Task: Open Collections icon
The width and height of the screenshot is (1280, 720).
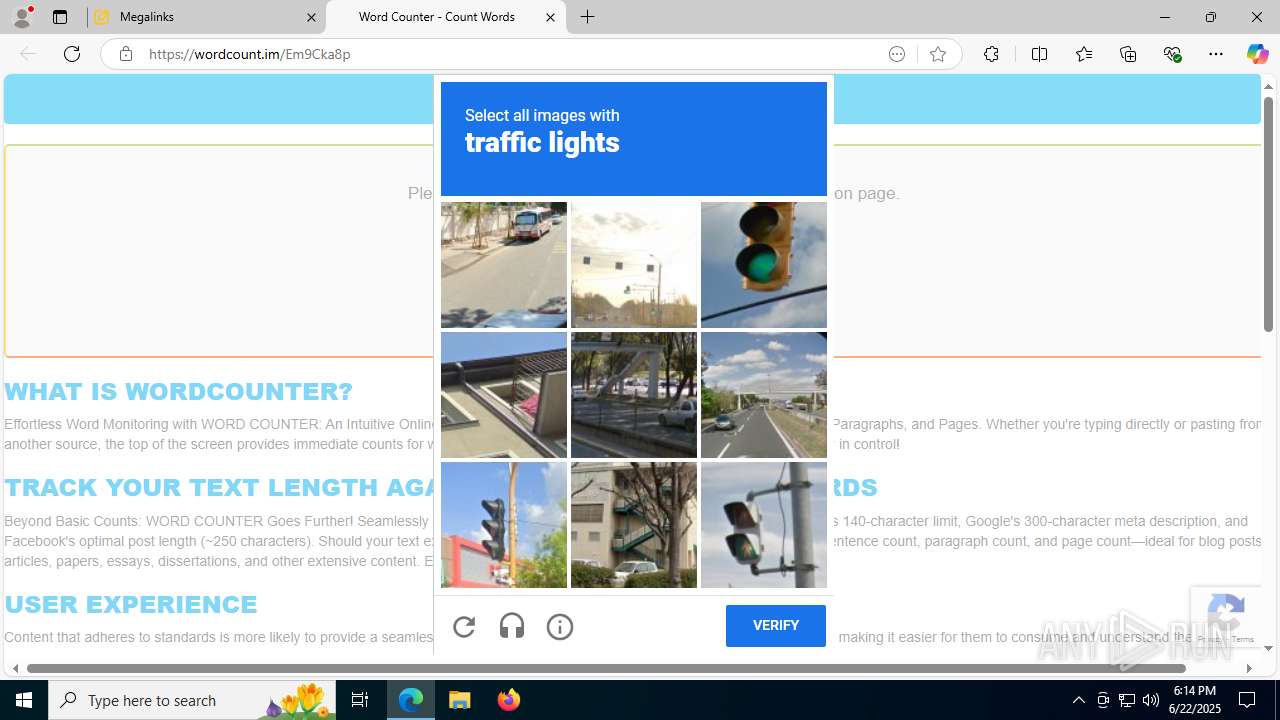Action: pyautogui.click(x=1128, y=54)
